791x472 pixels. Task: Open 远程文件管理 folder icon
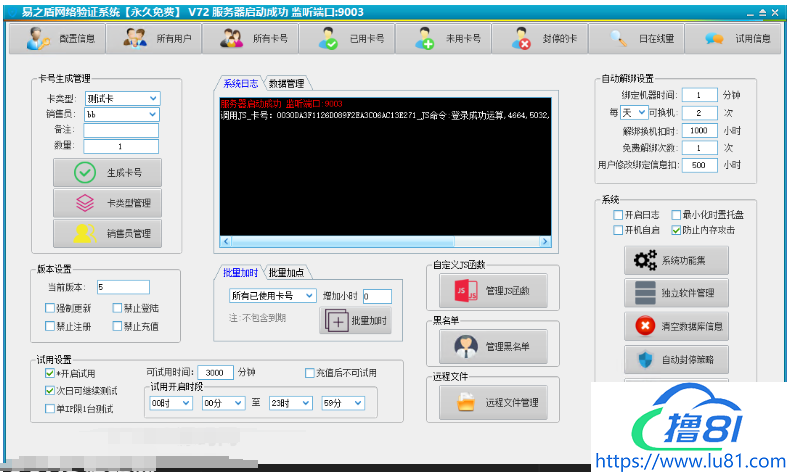tap(467, 403)
